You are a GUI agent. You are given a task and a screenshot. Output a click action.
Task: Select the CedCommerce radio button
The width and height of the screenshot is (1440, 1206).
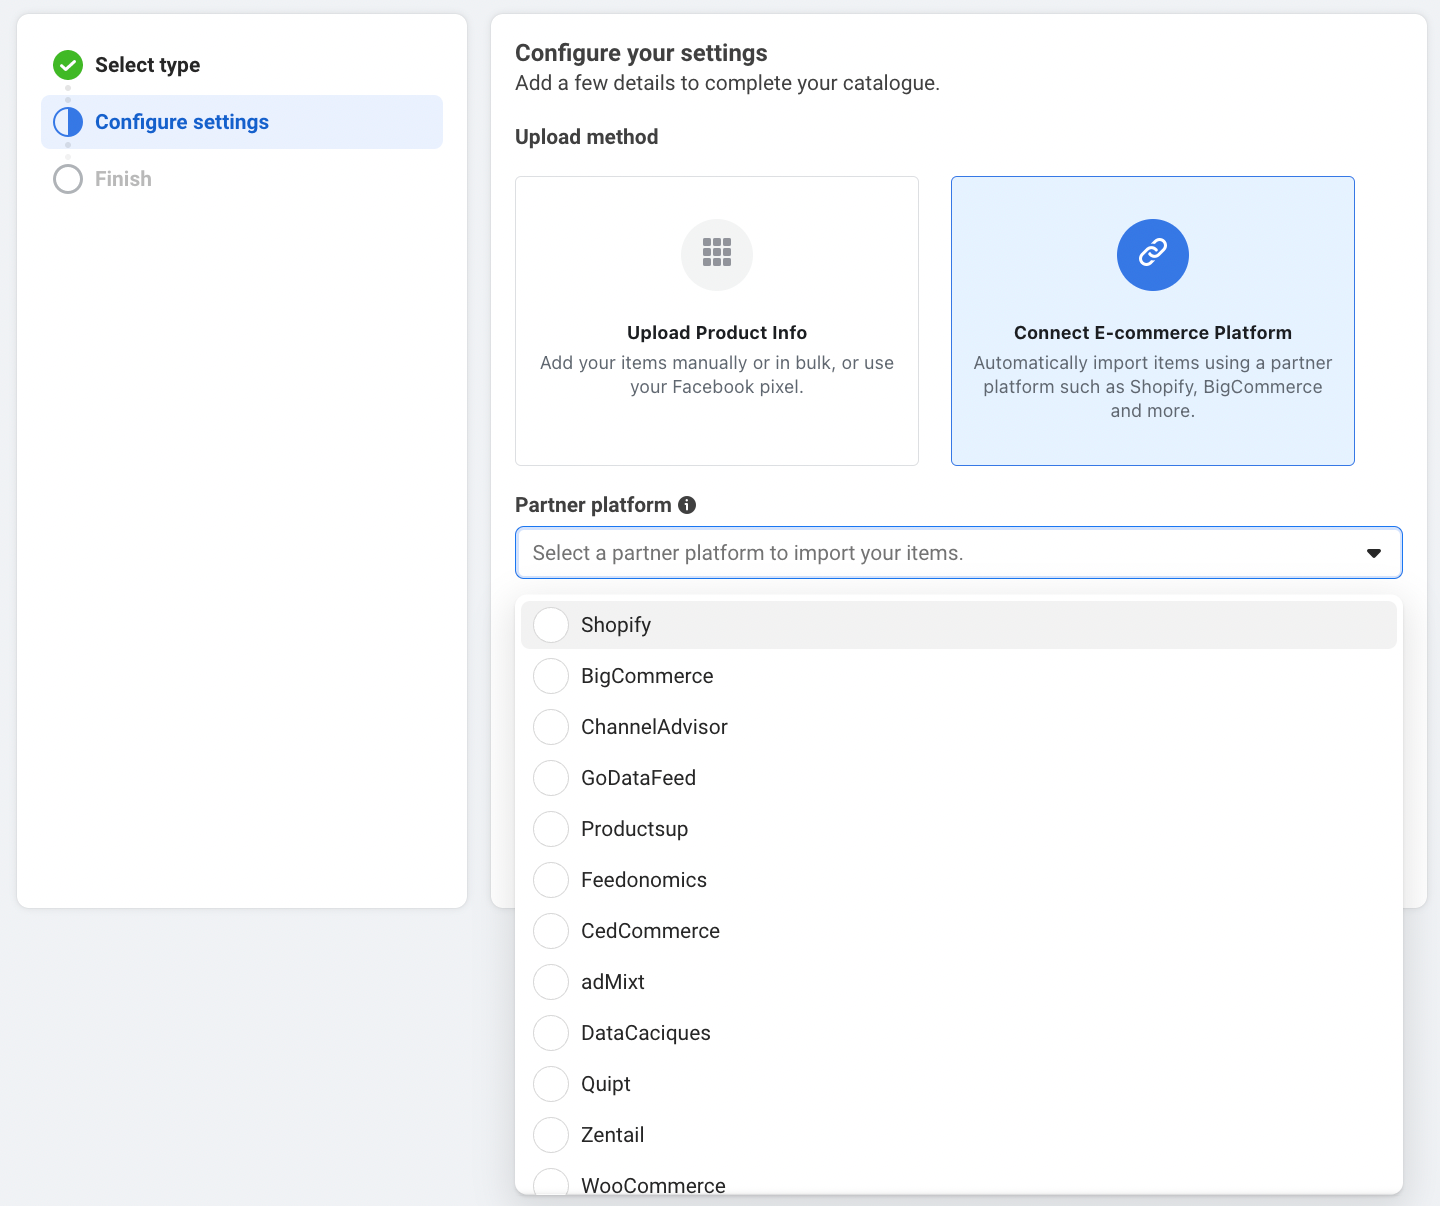pyautogui.click(x=551, y=931)
